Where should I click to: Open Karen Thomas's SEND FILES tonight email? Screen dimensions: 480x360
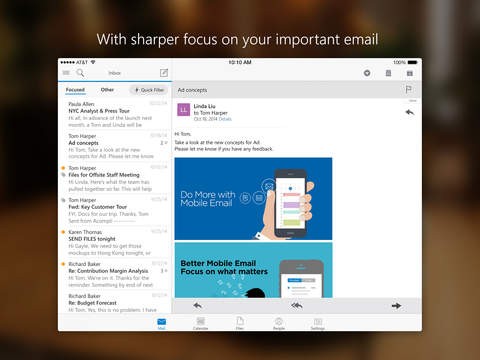click(115, 242)
